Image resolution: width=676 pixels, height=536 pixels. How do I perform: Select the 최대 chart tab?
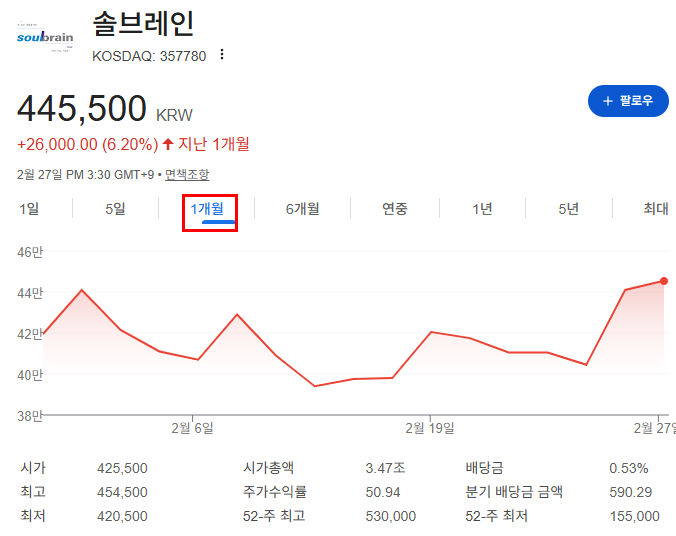click(x=656, y=209)
